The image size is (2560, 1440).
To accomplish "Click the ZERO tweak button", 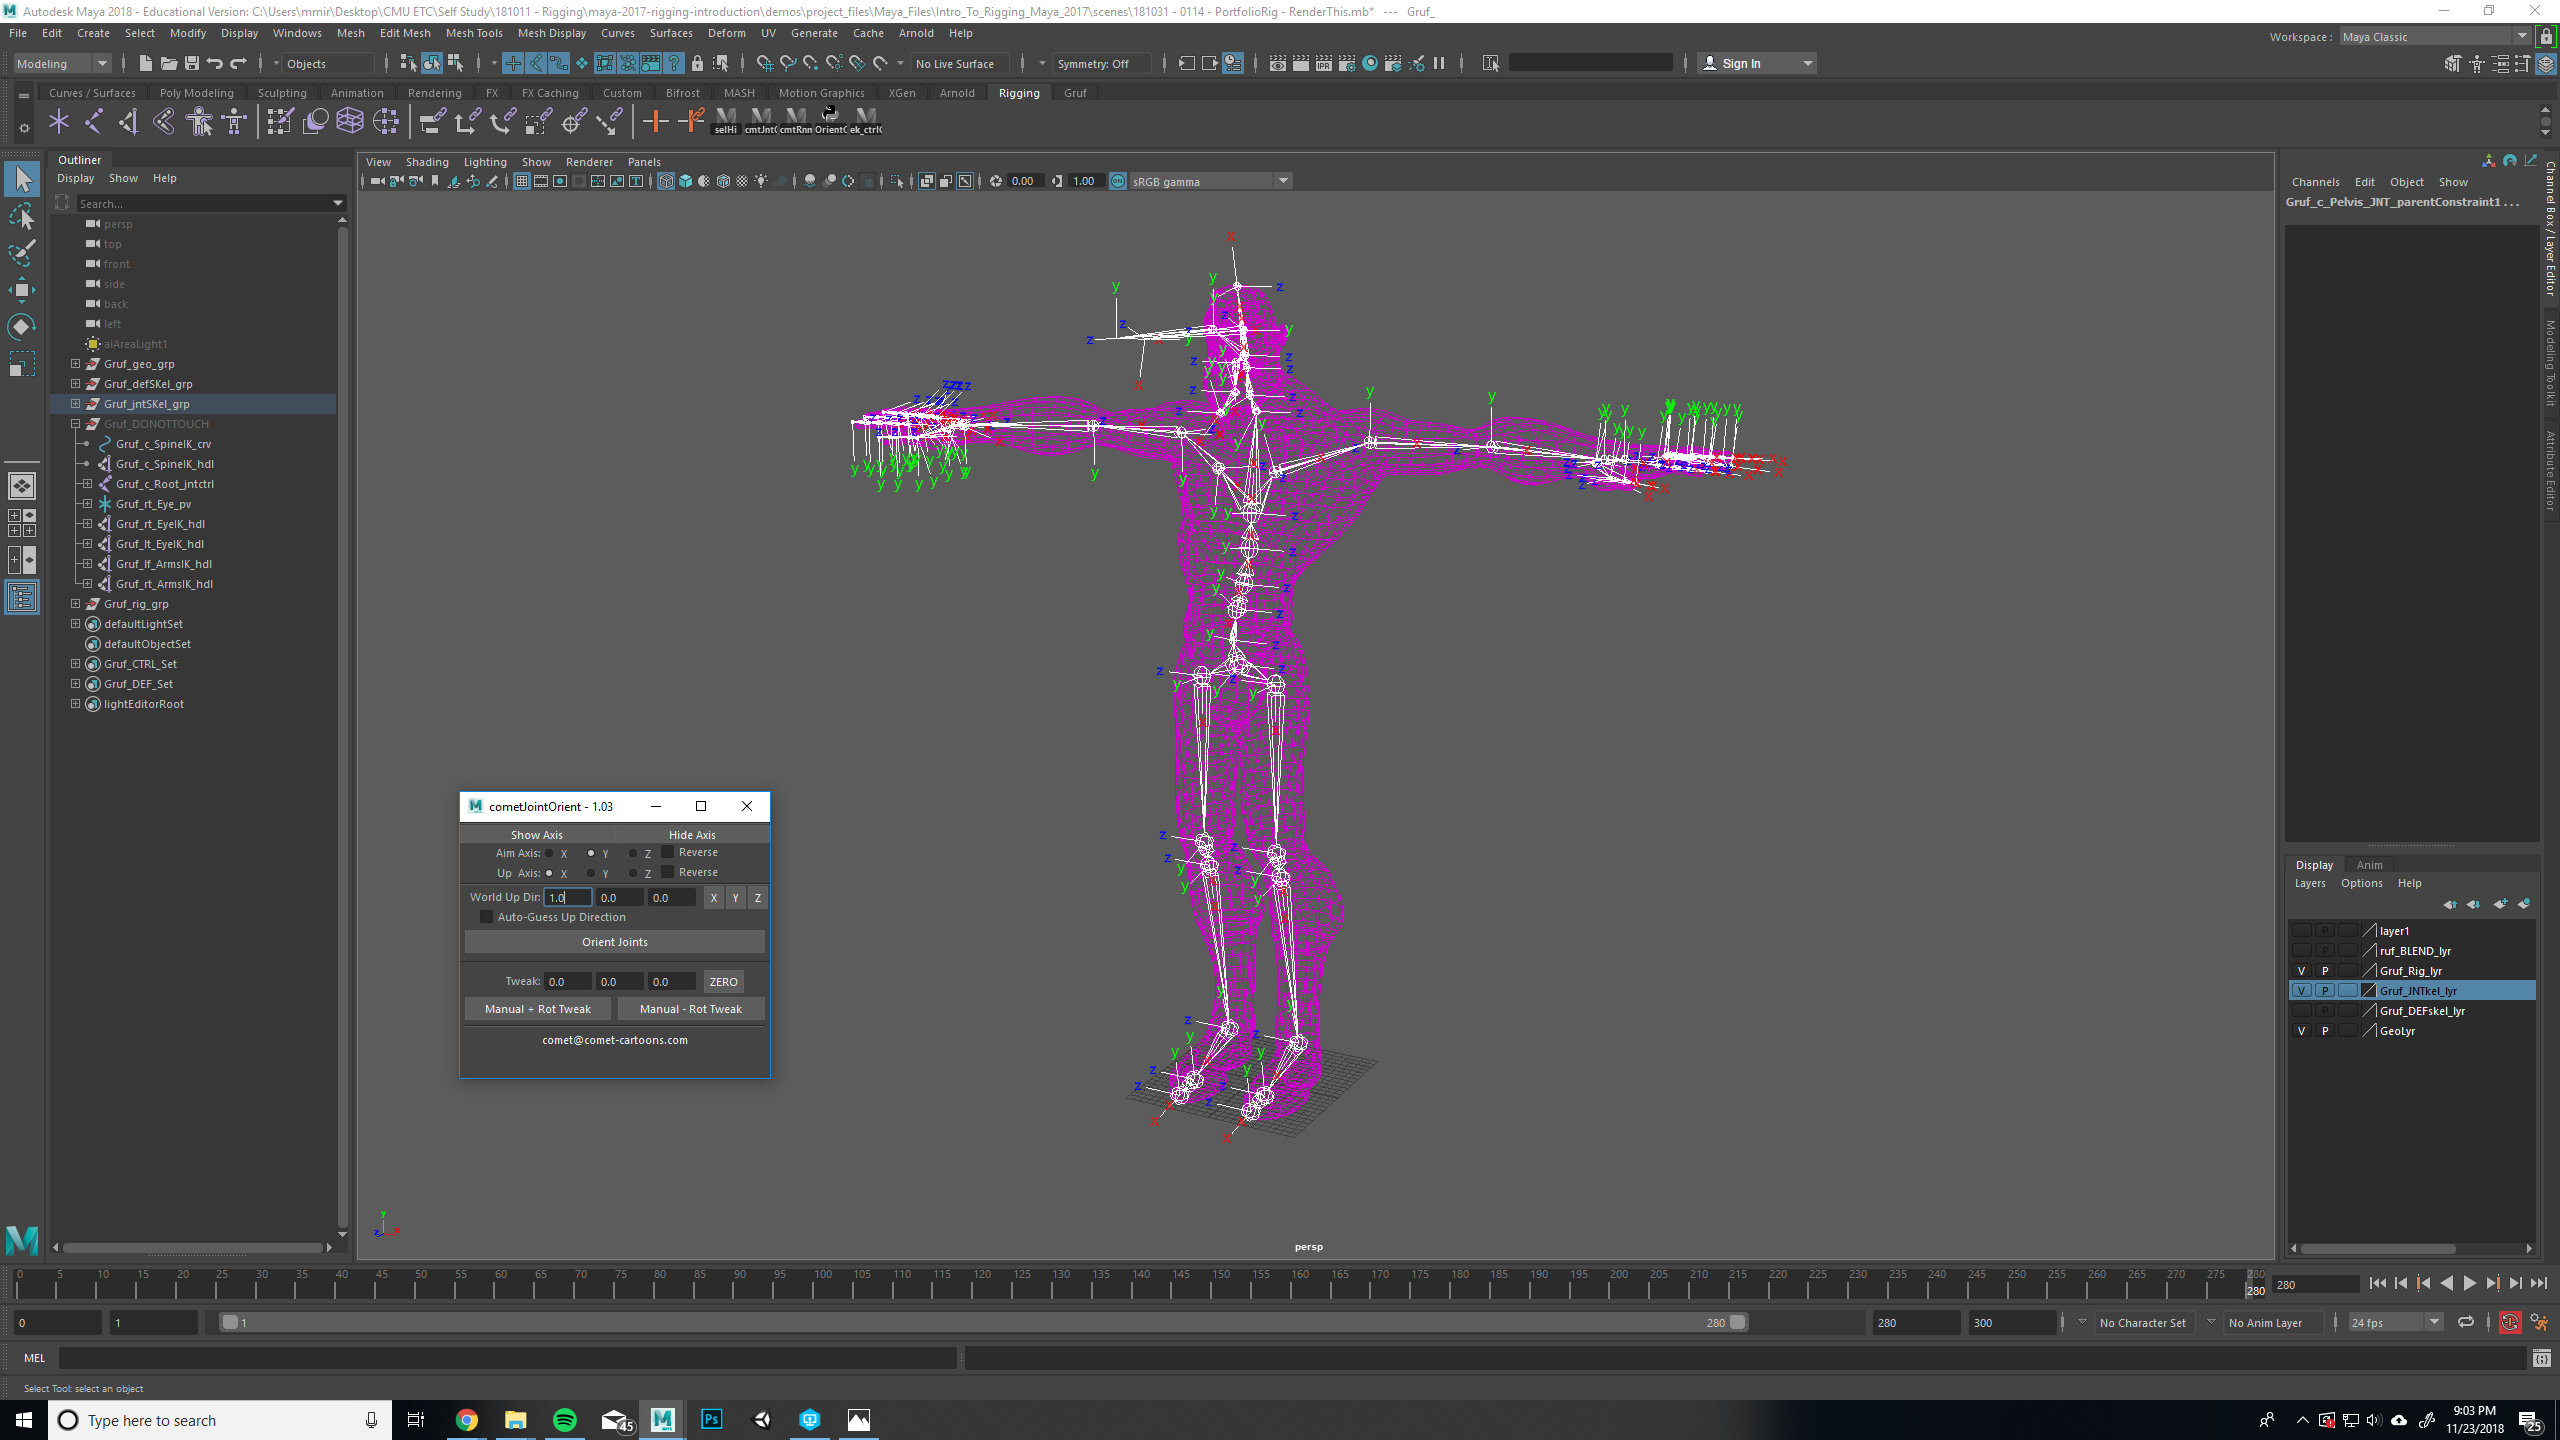I will click(723, 982).
